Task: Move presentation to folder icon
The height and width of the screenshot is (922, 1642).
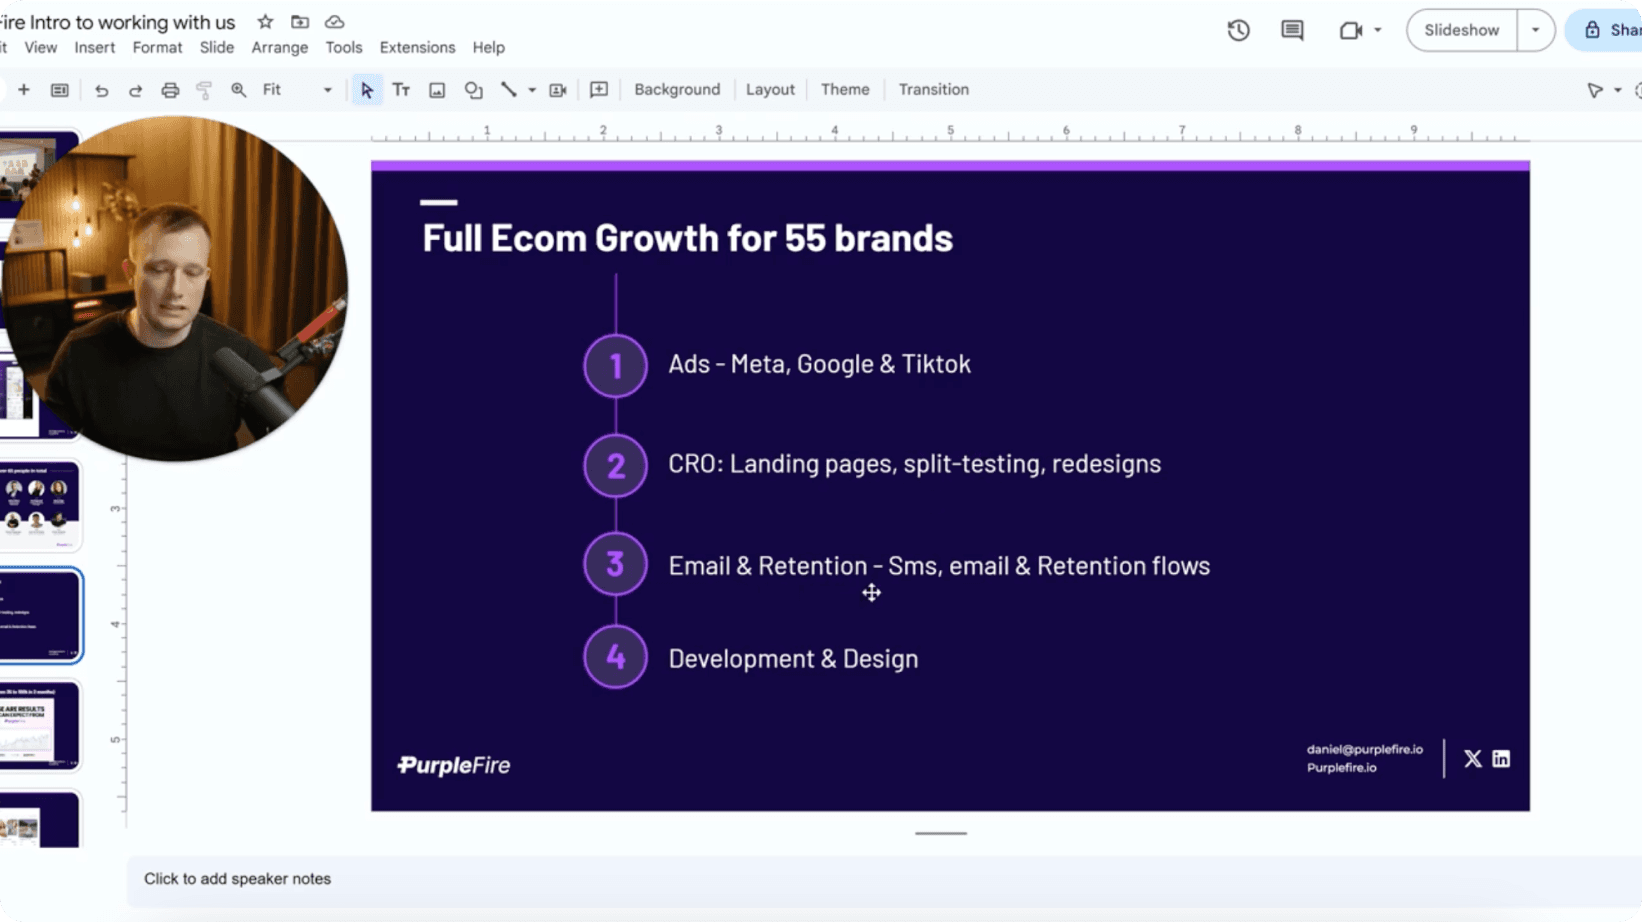Action: [x=300, y=22]
